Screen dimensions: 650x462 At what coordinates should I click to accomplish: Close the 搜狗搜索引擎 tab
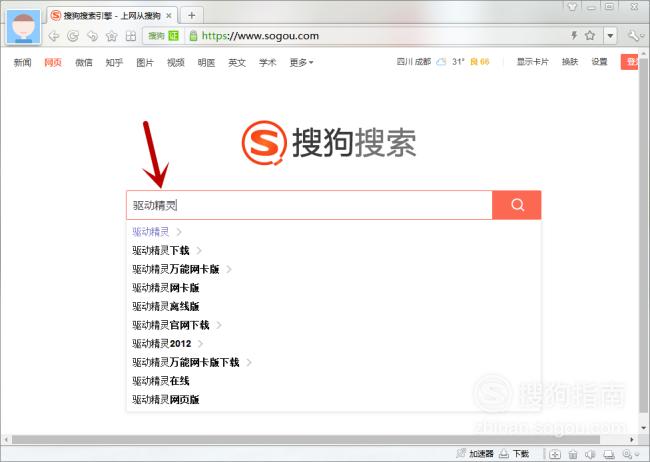(169, 16)
